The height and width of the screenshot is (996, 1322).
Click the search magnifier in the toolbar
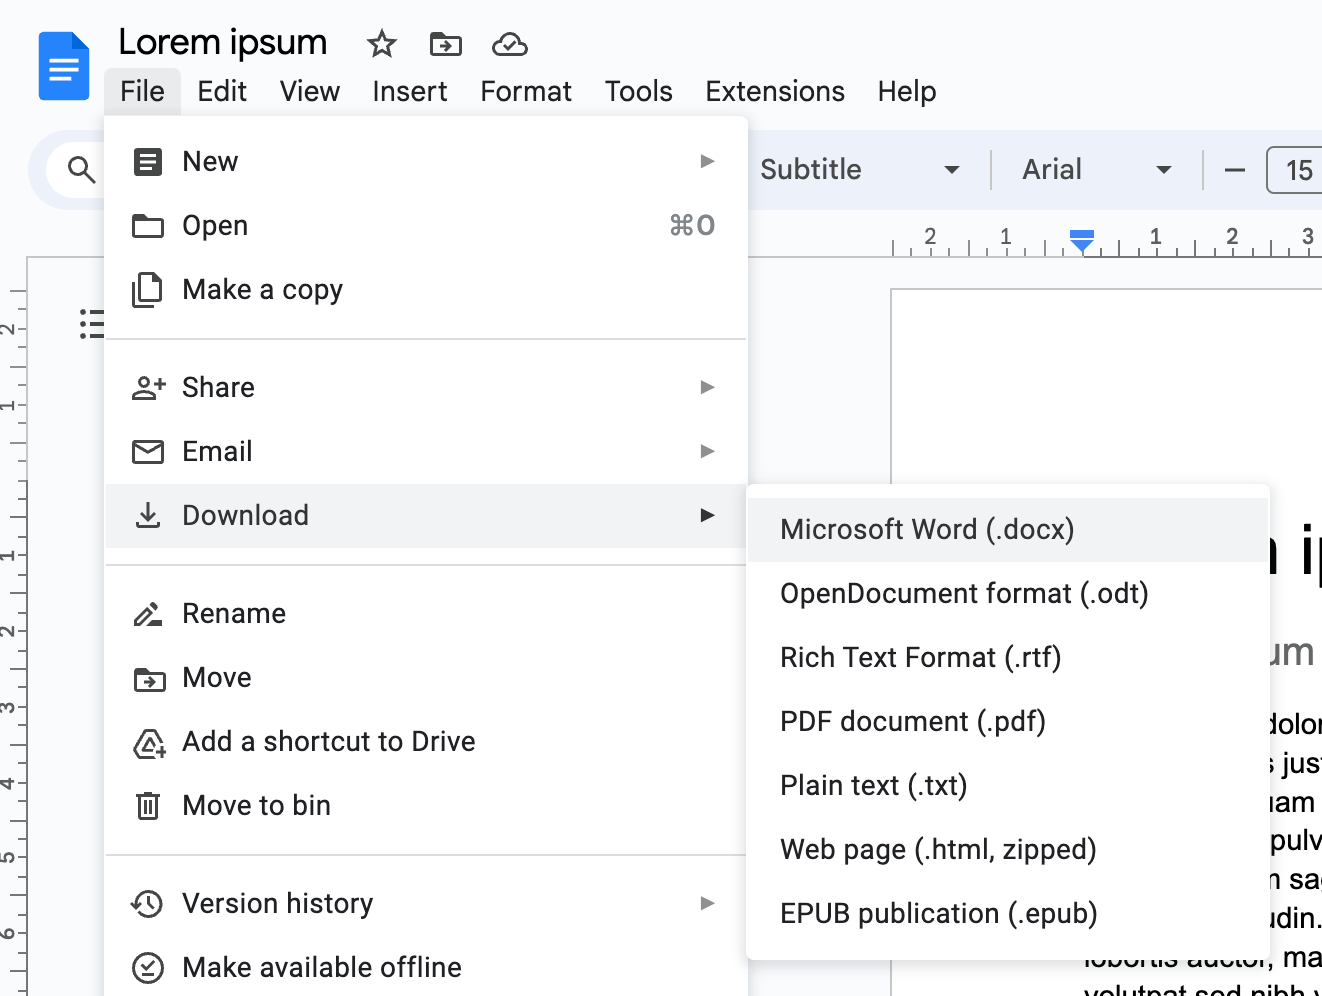(x=81, y=169)
